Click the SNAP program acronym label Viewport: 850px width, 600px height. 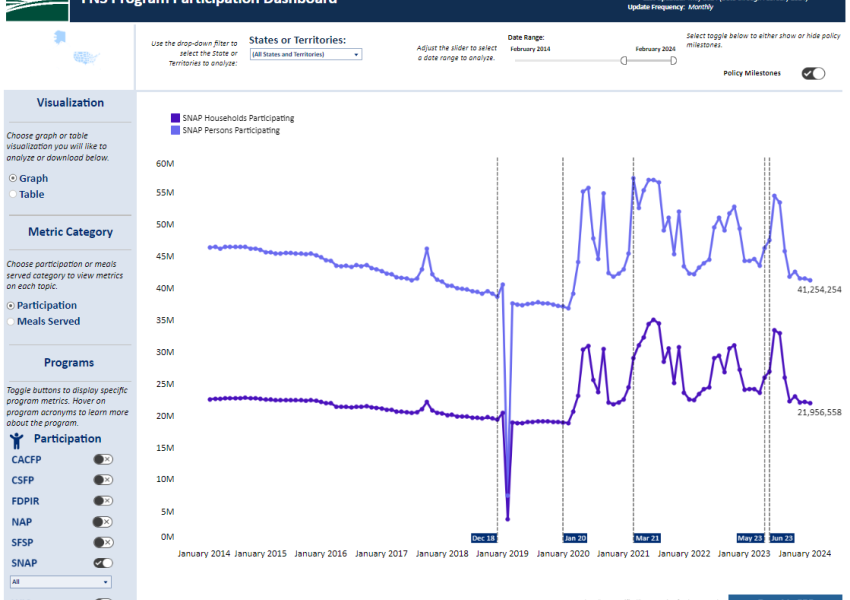(x=24, y=563)
